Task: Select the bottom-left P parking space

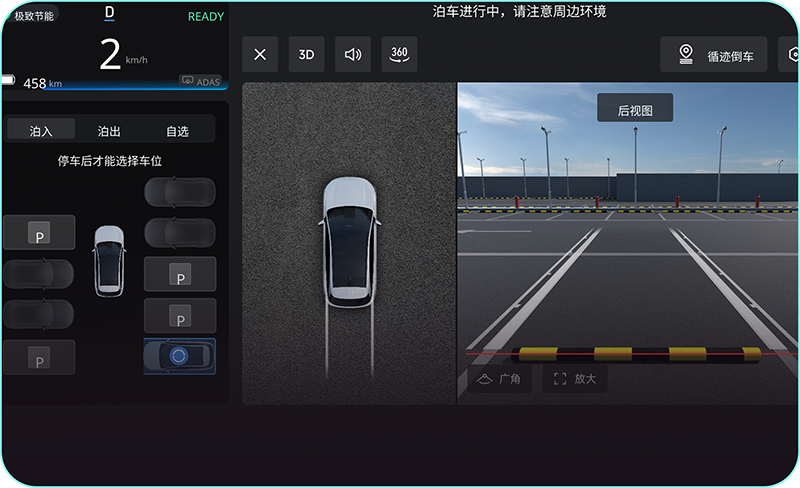Action: 39,358
